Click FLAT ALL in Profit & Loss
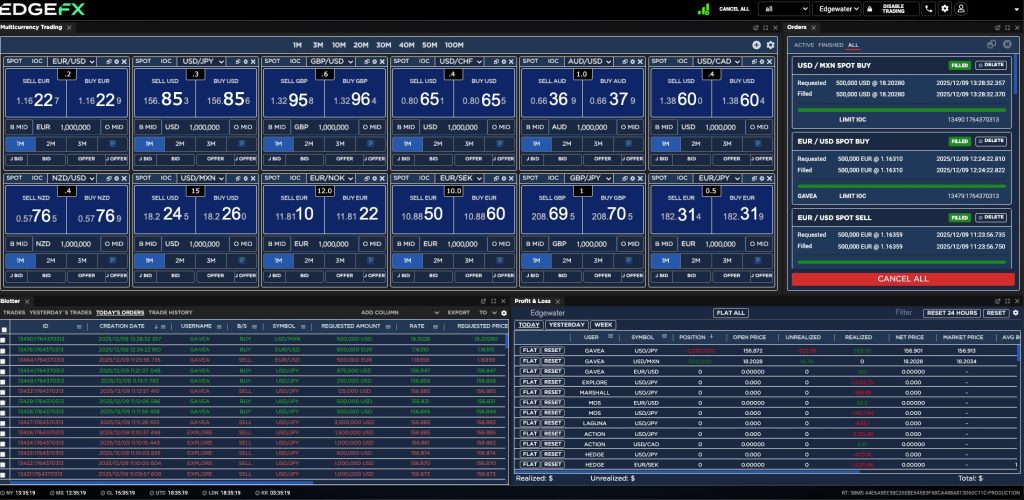The width and height of the screenshot is (1024, 500). tap(730, 313)
